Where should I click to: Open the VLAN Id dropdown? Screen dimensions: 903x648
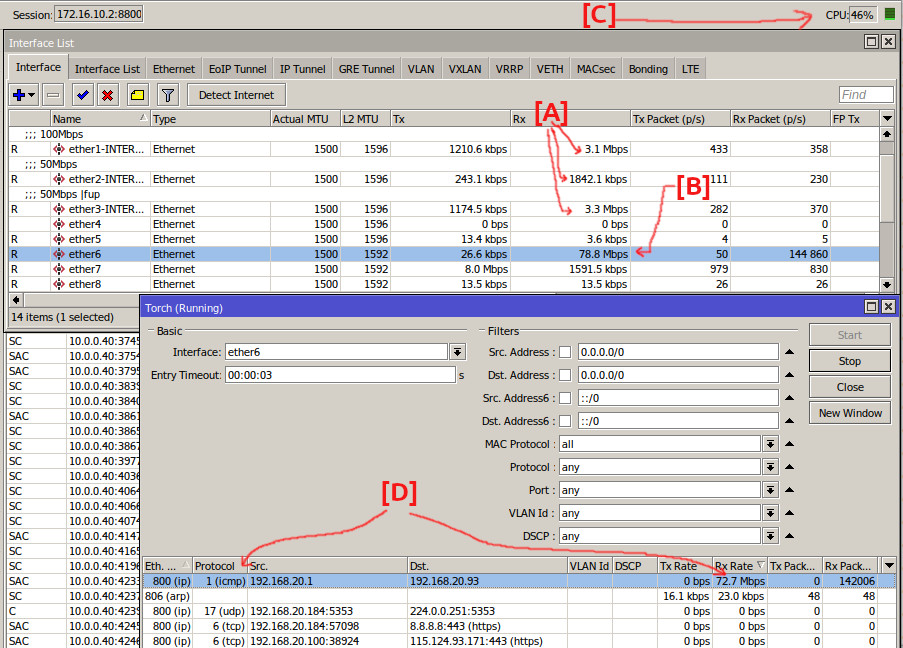771,513
